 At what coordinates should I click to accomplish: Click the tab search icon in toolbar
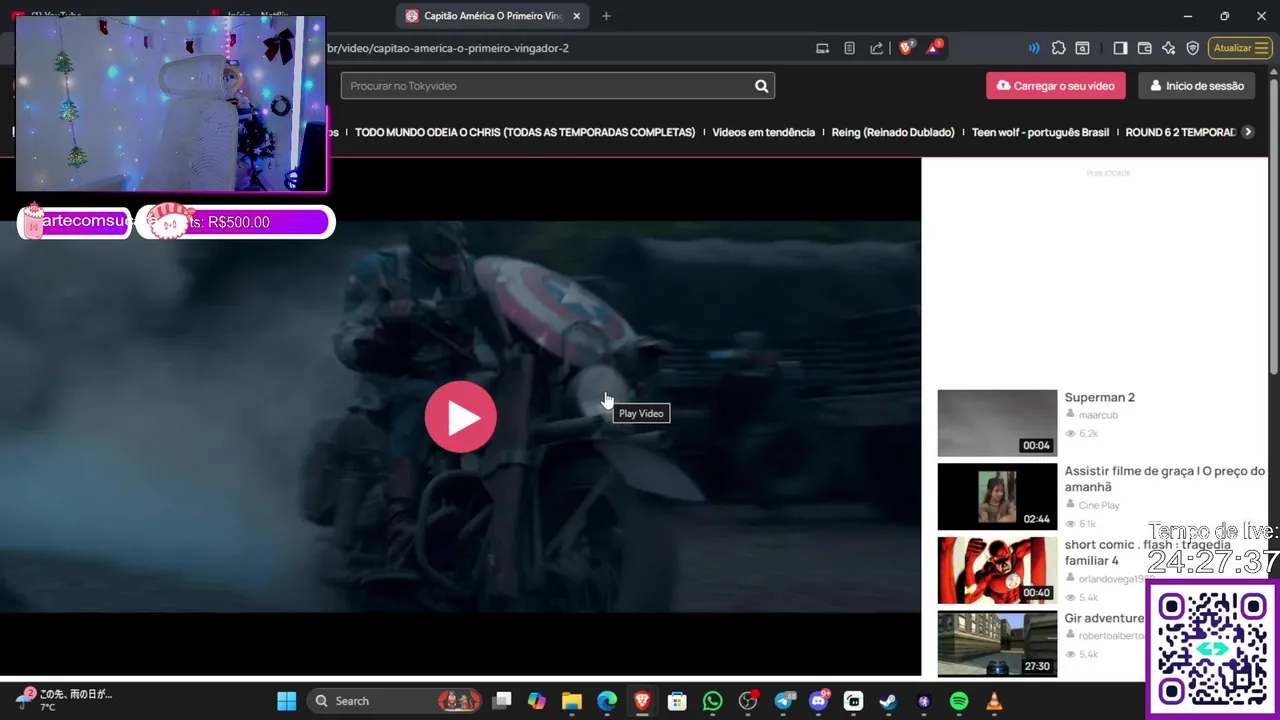tap(1082, 48)
